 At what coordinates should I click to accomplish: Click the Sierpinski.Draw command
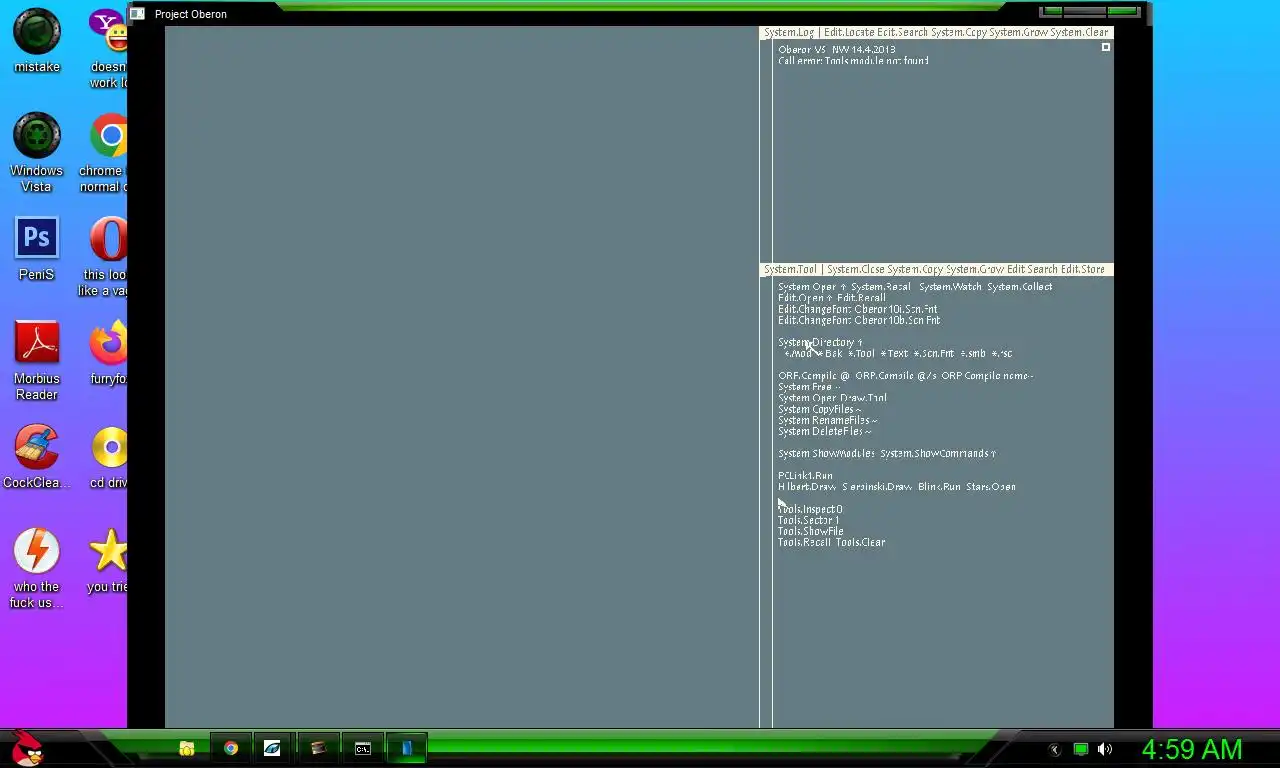point(877,487)
